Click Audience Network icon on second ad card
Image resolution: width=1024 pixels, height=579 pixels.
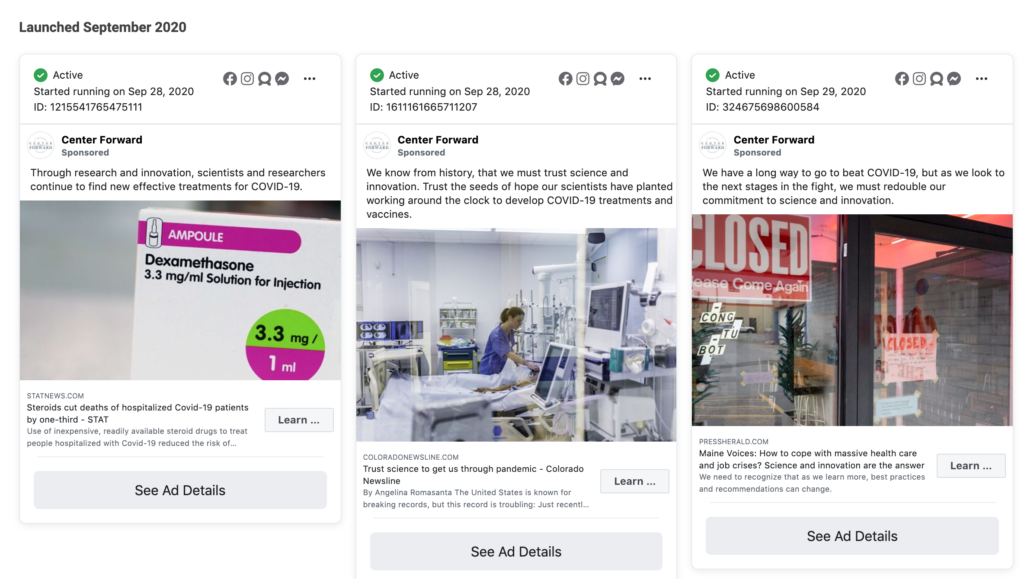click(x=600, y=79)
